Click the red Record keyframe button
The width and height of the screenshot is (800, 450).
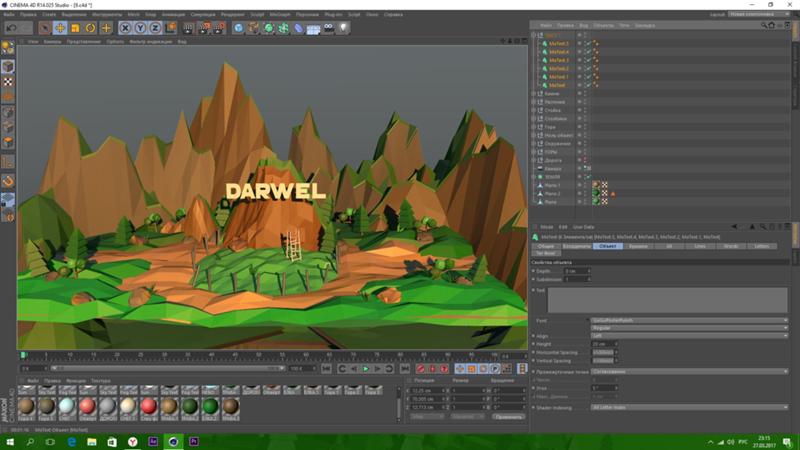[x=420, y=368]
